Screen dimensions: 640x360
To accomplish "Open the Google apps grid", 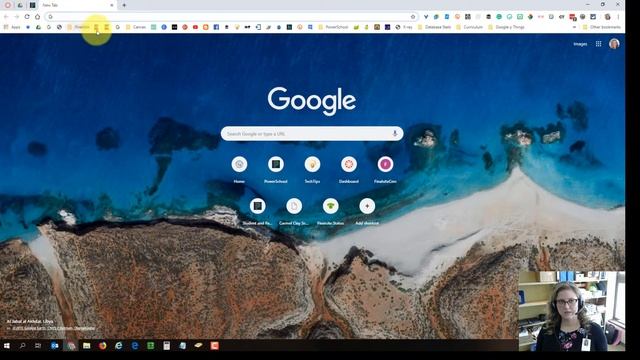I will [598, 44].
